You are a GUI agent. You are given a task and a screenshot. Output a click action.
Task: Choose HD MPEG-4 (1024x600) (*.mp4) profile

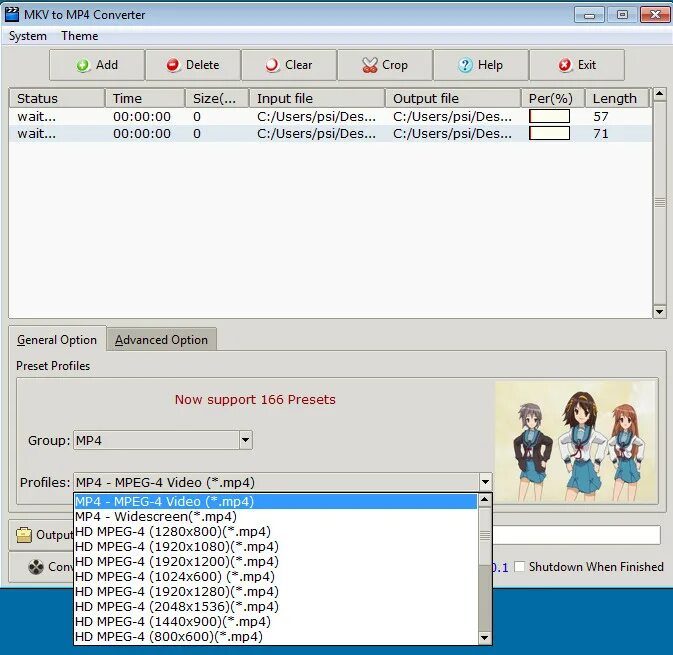pos(276,576)
